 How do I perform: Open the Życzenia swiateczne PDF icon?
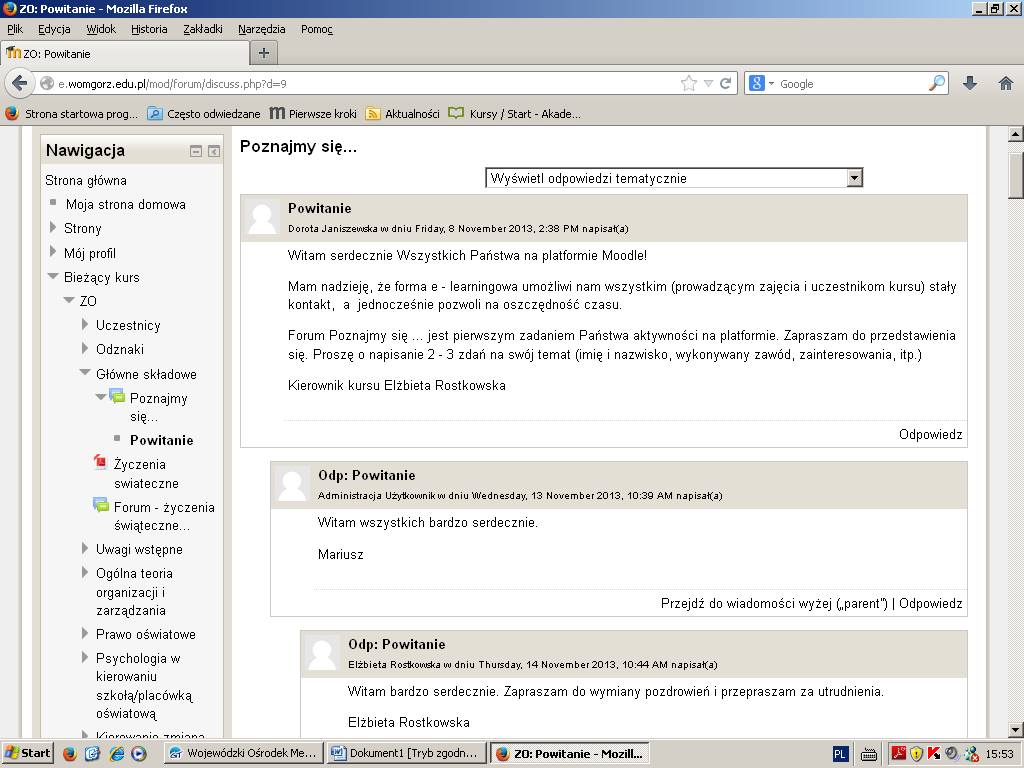pyautogui.click(x=100, y=462)
